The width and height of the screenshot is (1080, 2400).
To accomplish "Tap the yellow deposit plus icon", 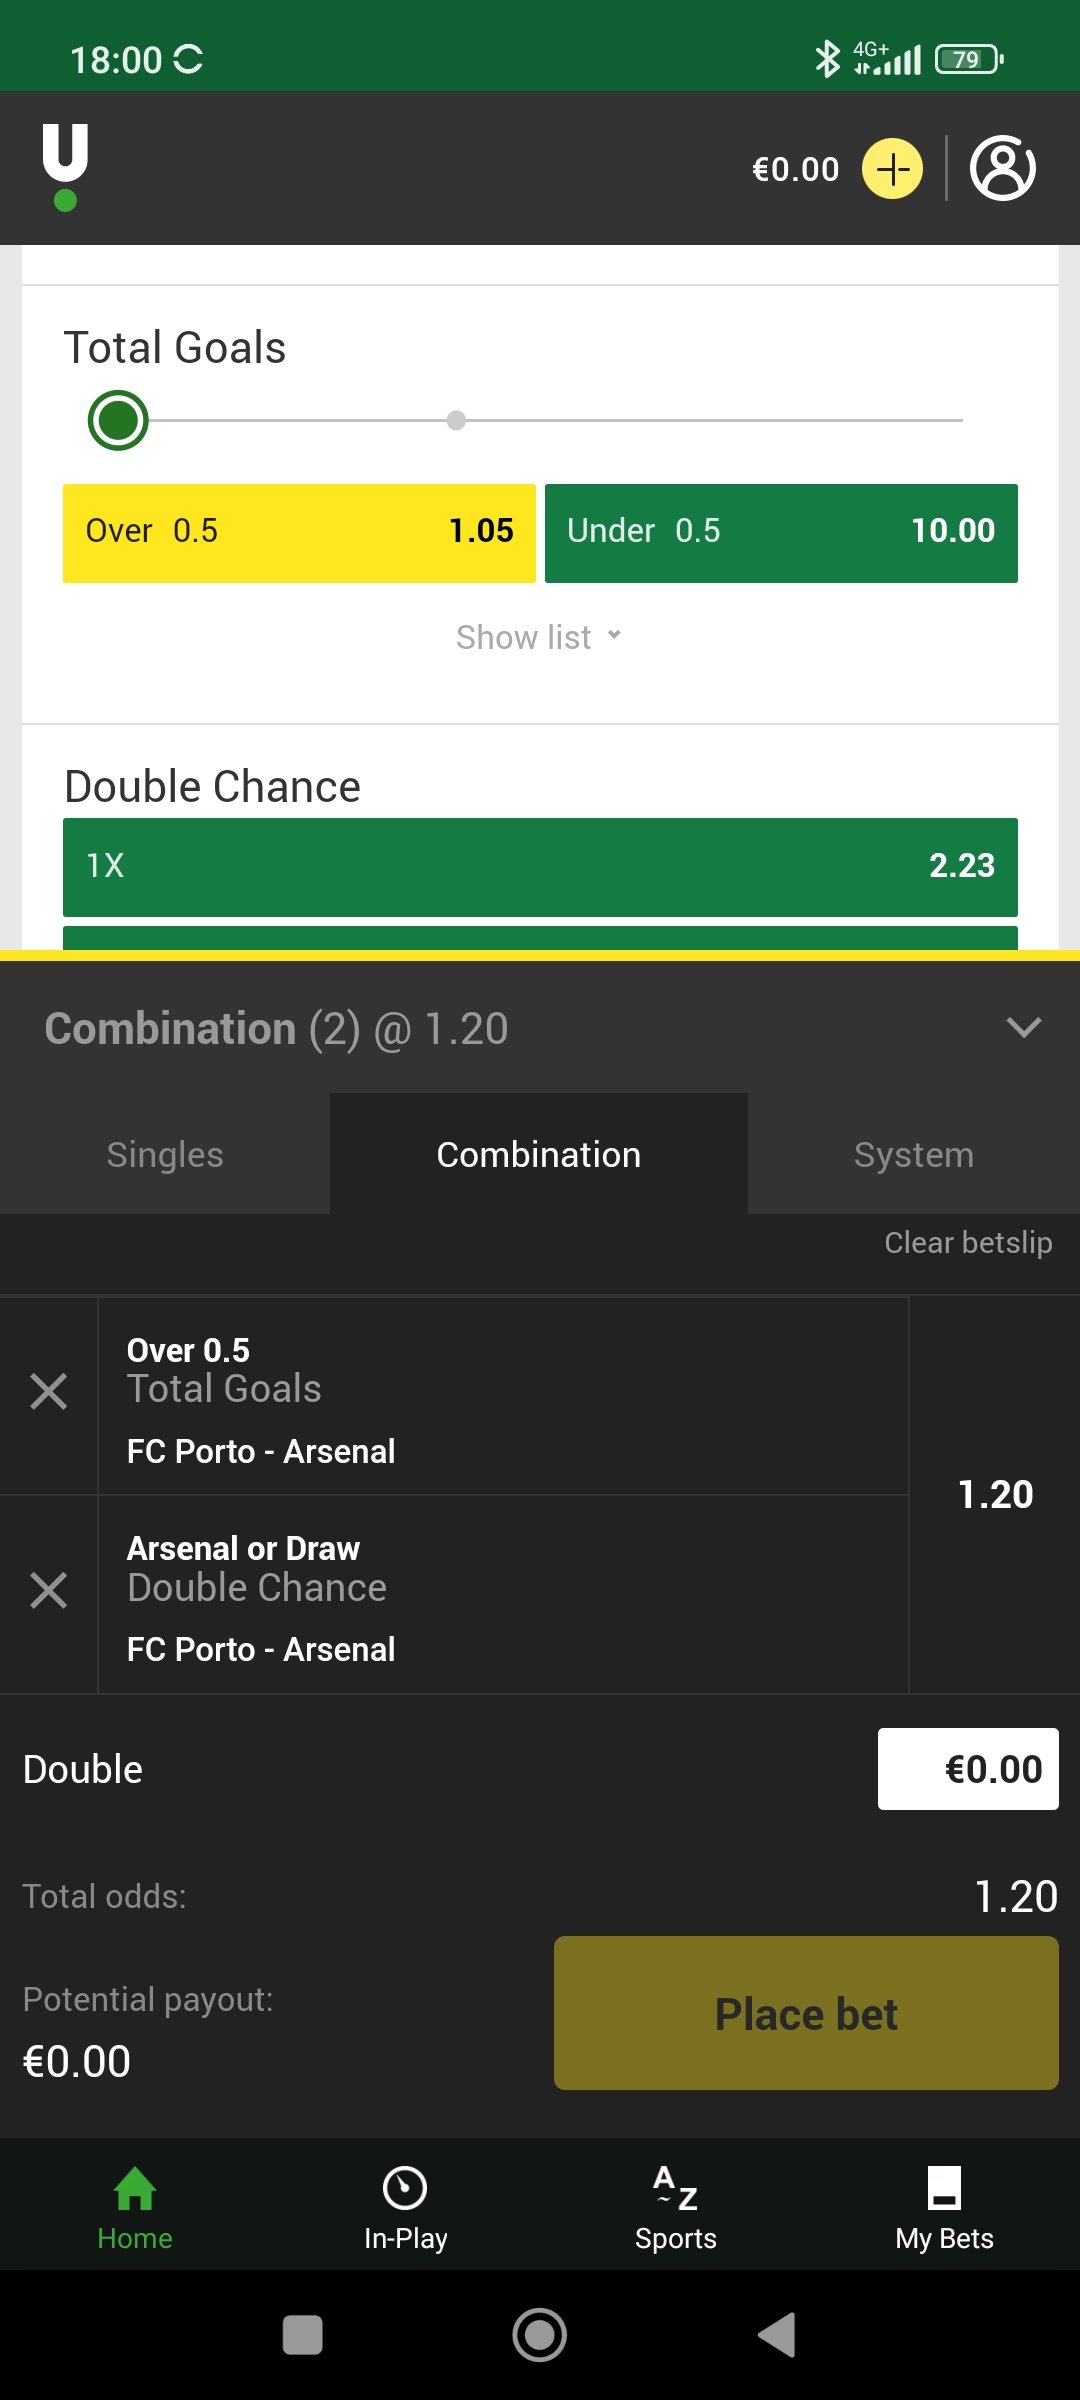I will [892, 169].
